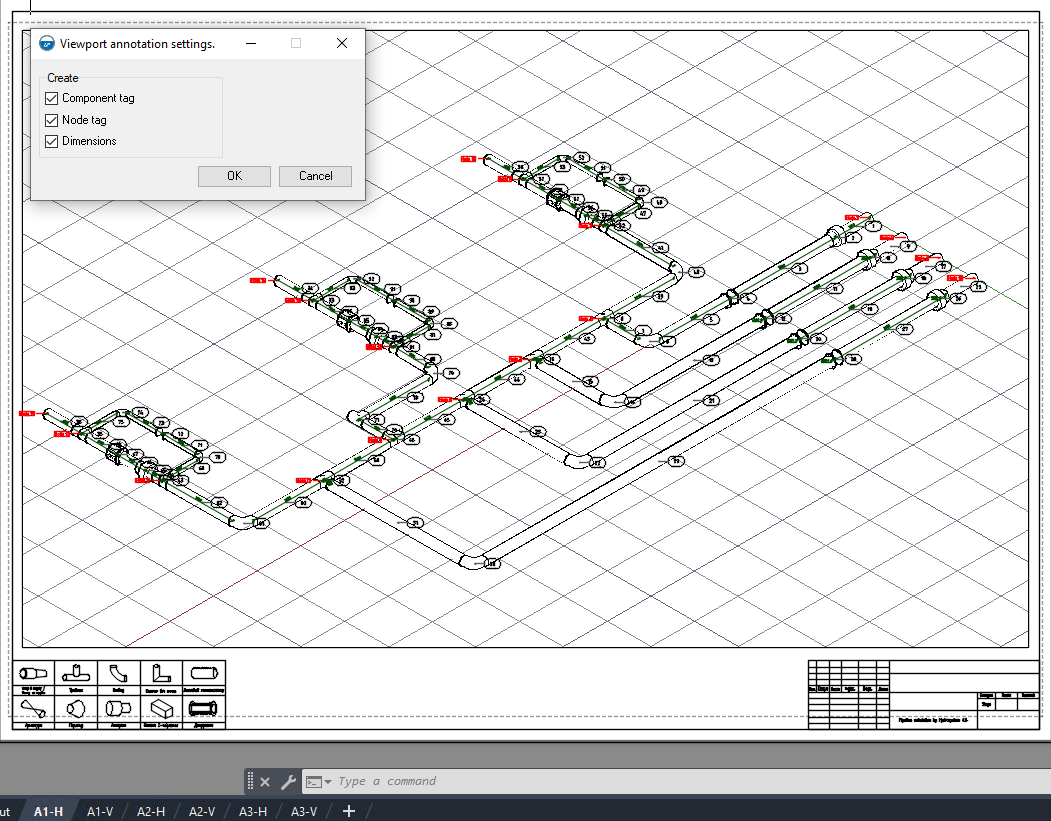Click the Type a command input field
The height and width of the screenshot is (821, 1051).
[x=500, y=782]
